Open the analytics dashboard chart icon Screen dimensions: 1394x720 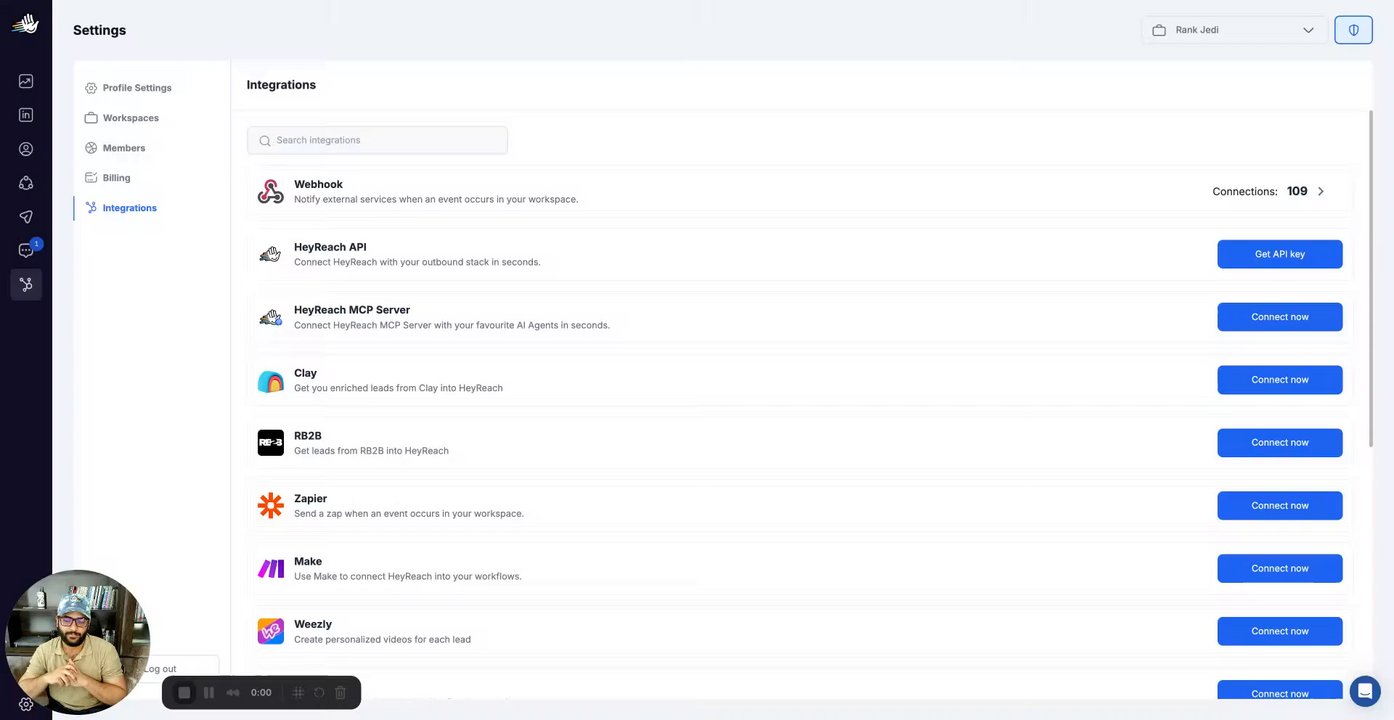pyautogui.click(x=26, y=81)
